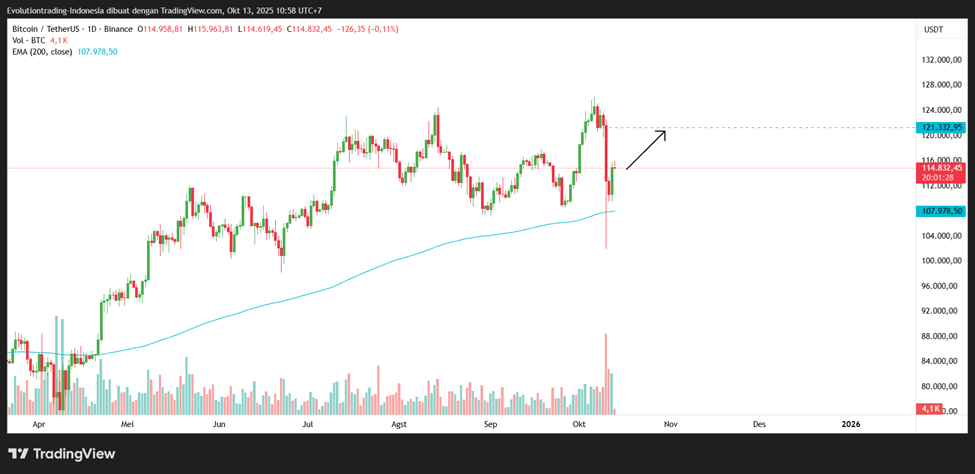This screenshot has width=975, height=474.
Task: Open the EMA (200, close) indicator legend
Action: pyautogui.click(x=42, y=51)
